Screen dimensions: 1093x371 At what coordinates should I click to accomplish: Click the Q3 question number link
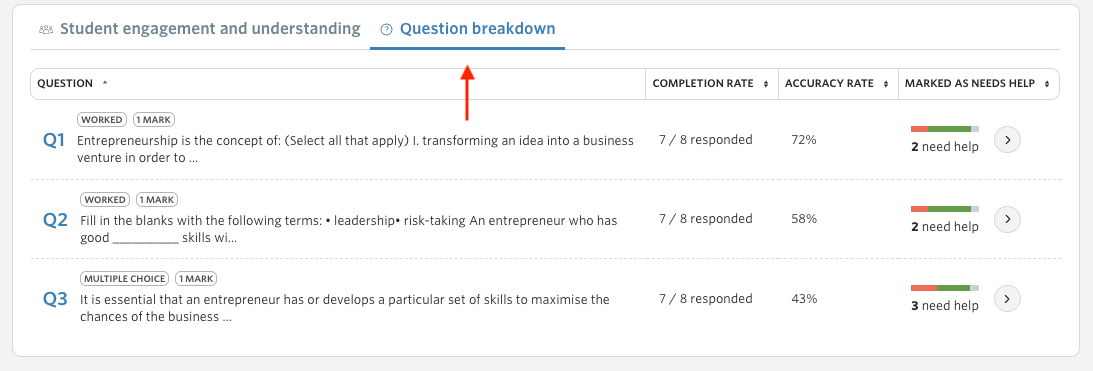[55, 300]
